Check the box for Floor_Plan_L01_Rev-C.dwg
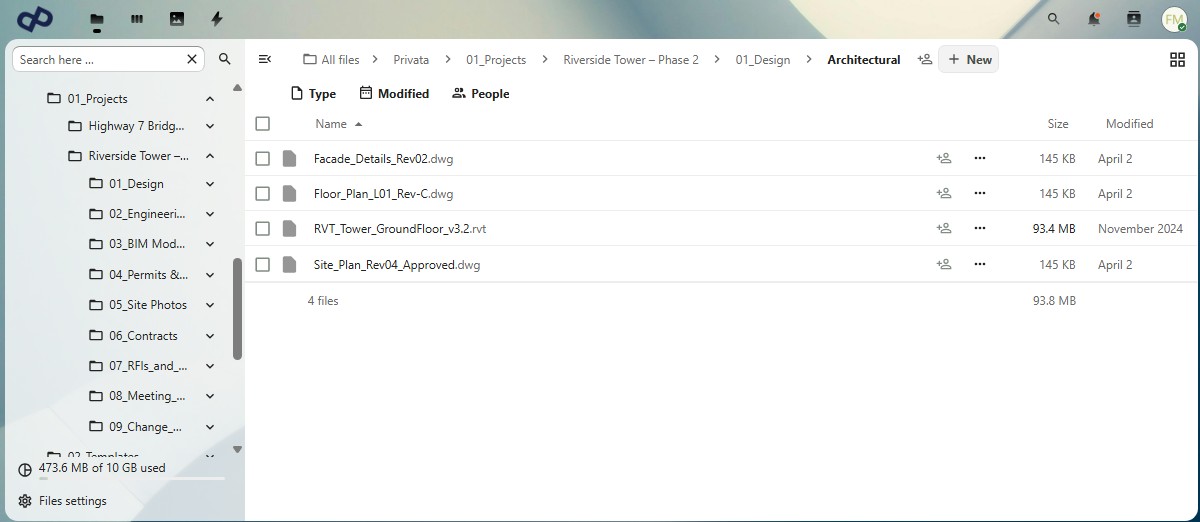This screenshot has width=1200, height=522. tap(262, 193)
